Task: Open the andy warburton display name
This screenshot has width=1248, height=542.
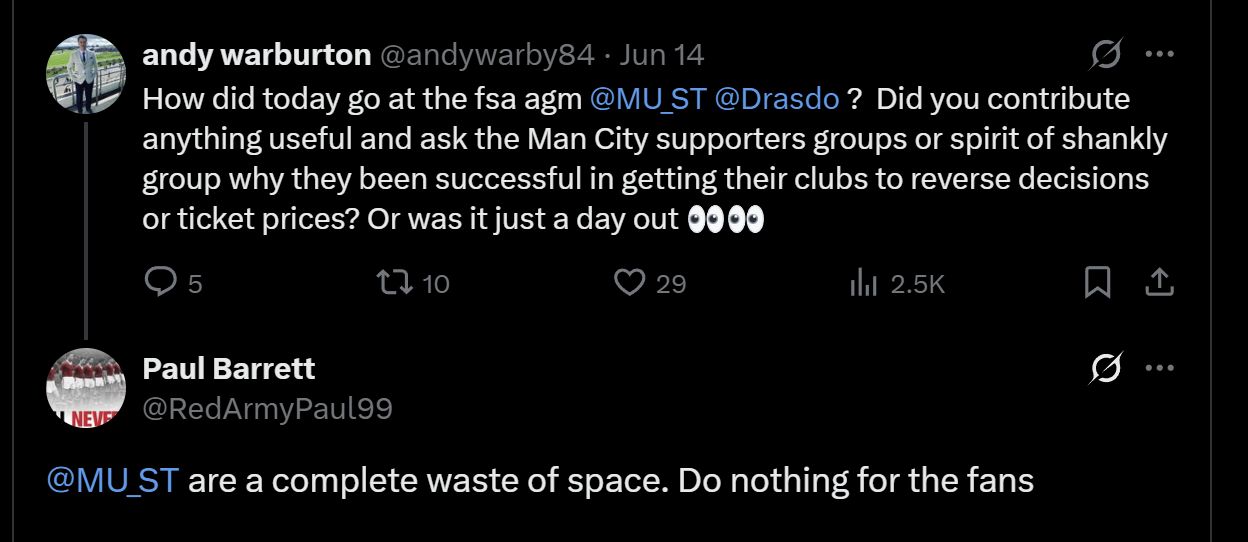Action: (257, 55)
